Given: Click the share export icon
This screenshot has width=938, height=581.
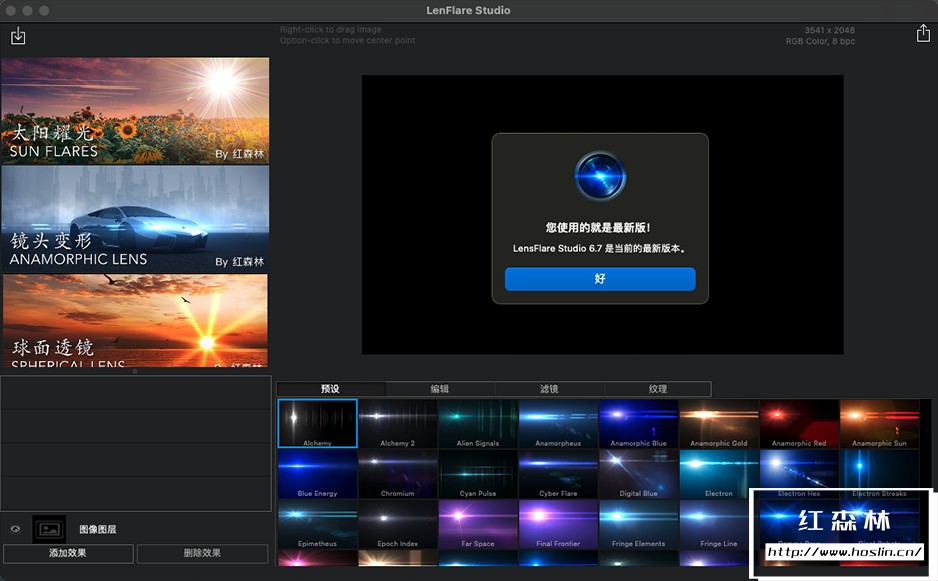Looking at the screenshot, I should pyautogui.click(x=923, y=34).
